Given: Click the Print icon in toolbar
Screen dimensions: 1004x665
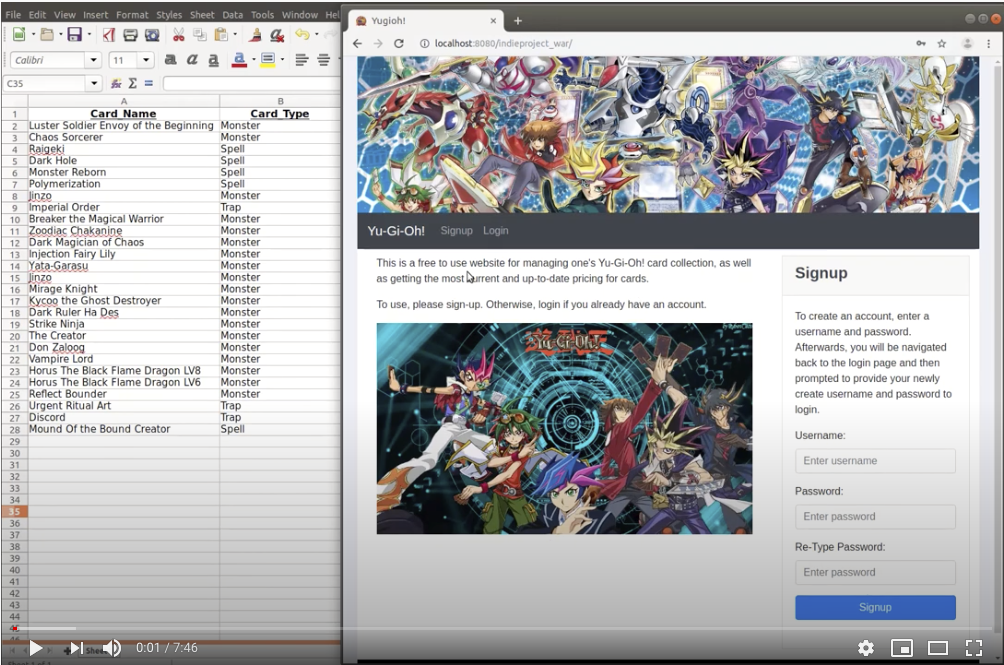Looking at the screenshot, I should [x=130, y=35].
